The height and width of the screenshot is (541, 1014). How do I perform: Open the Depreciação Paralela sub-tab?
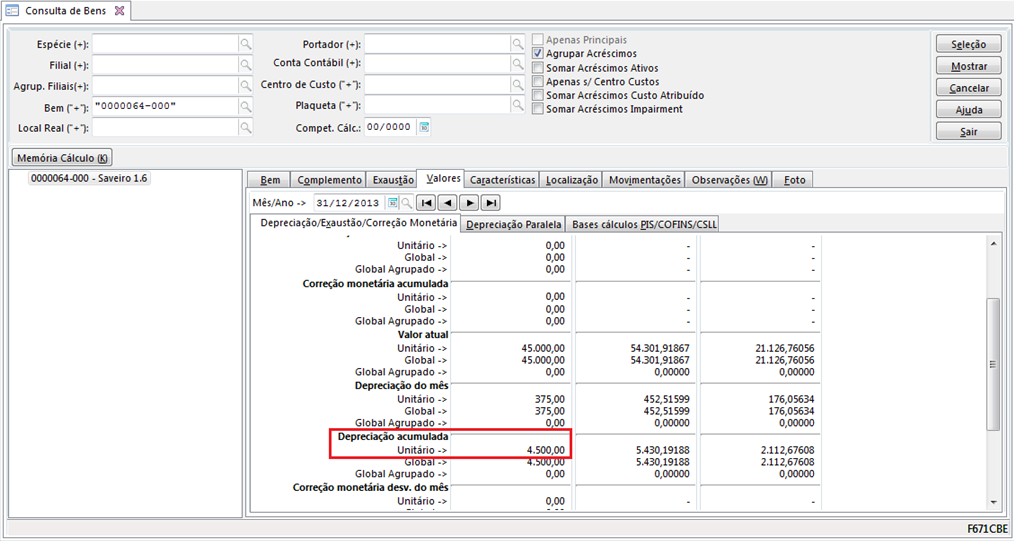[514, 225]
